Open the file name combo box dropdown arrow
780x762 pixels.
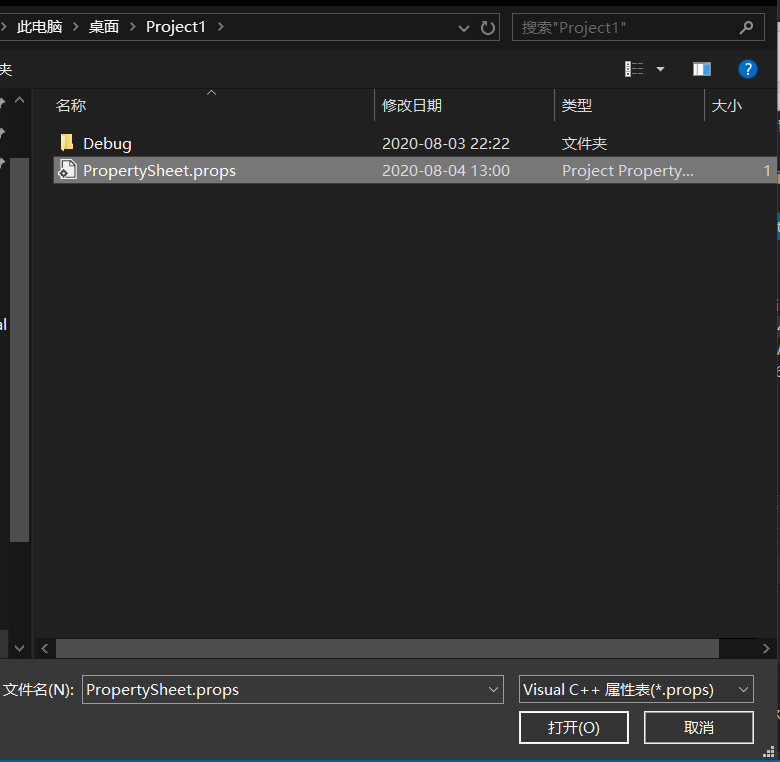point(493,689)
